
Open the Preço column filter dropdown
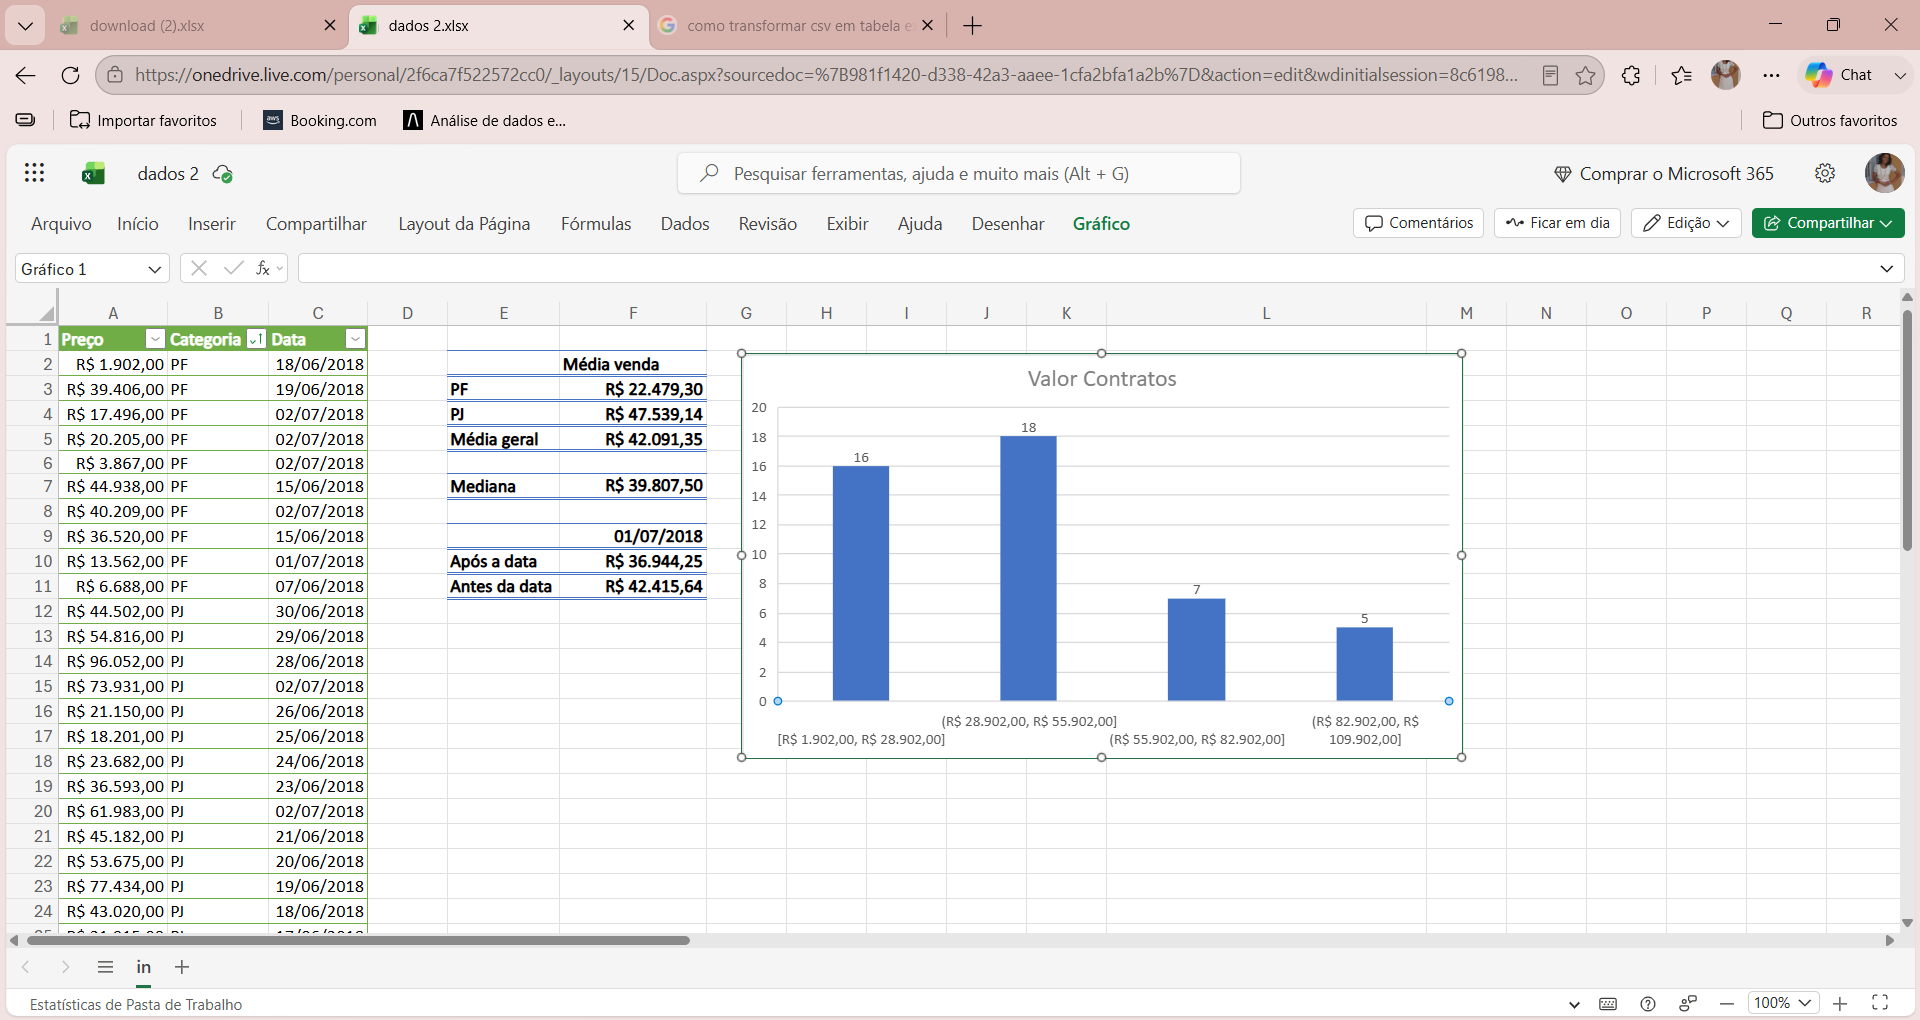point(155,339)
